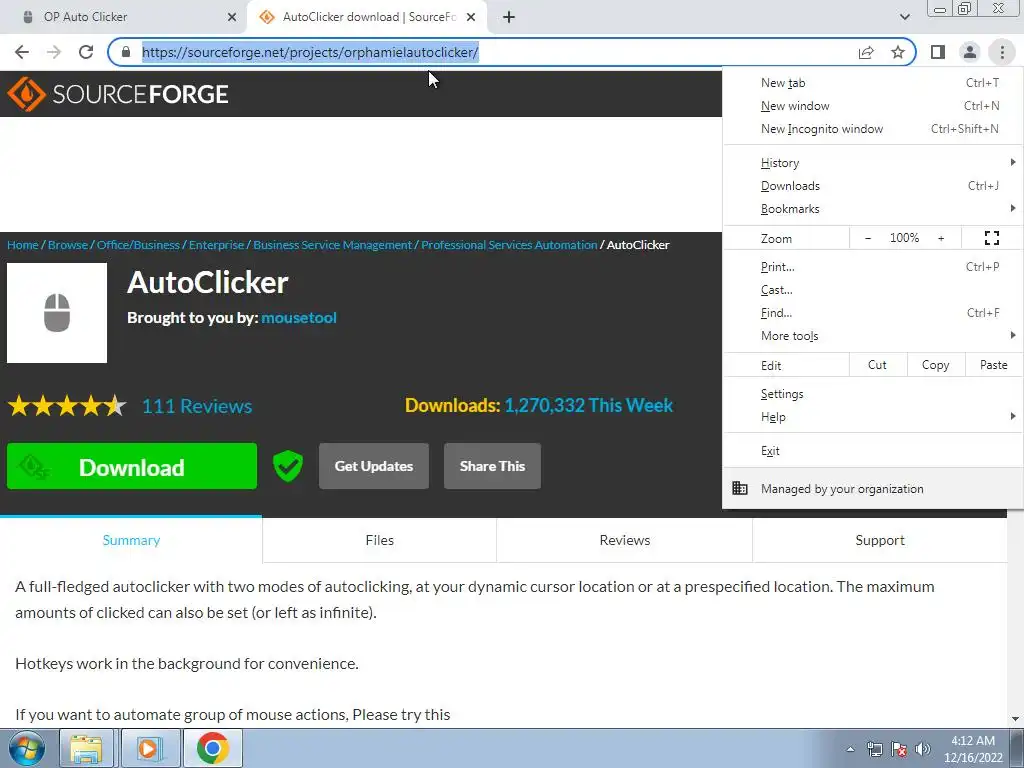Click the Office/Business breadcrumb link
1024x768 pixels.
pos(138,245)
